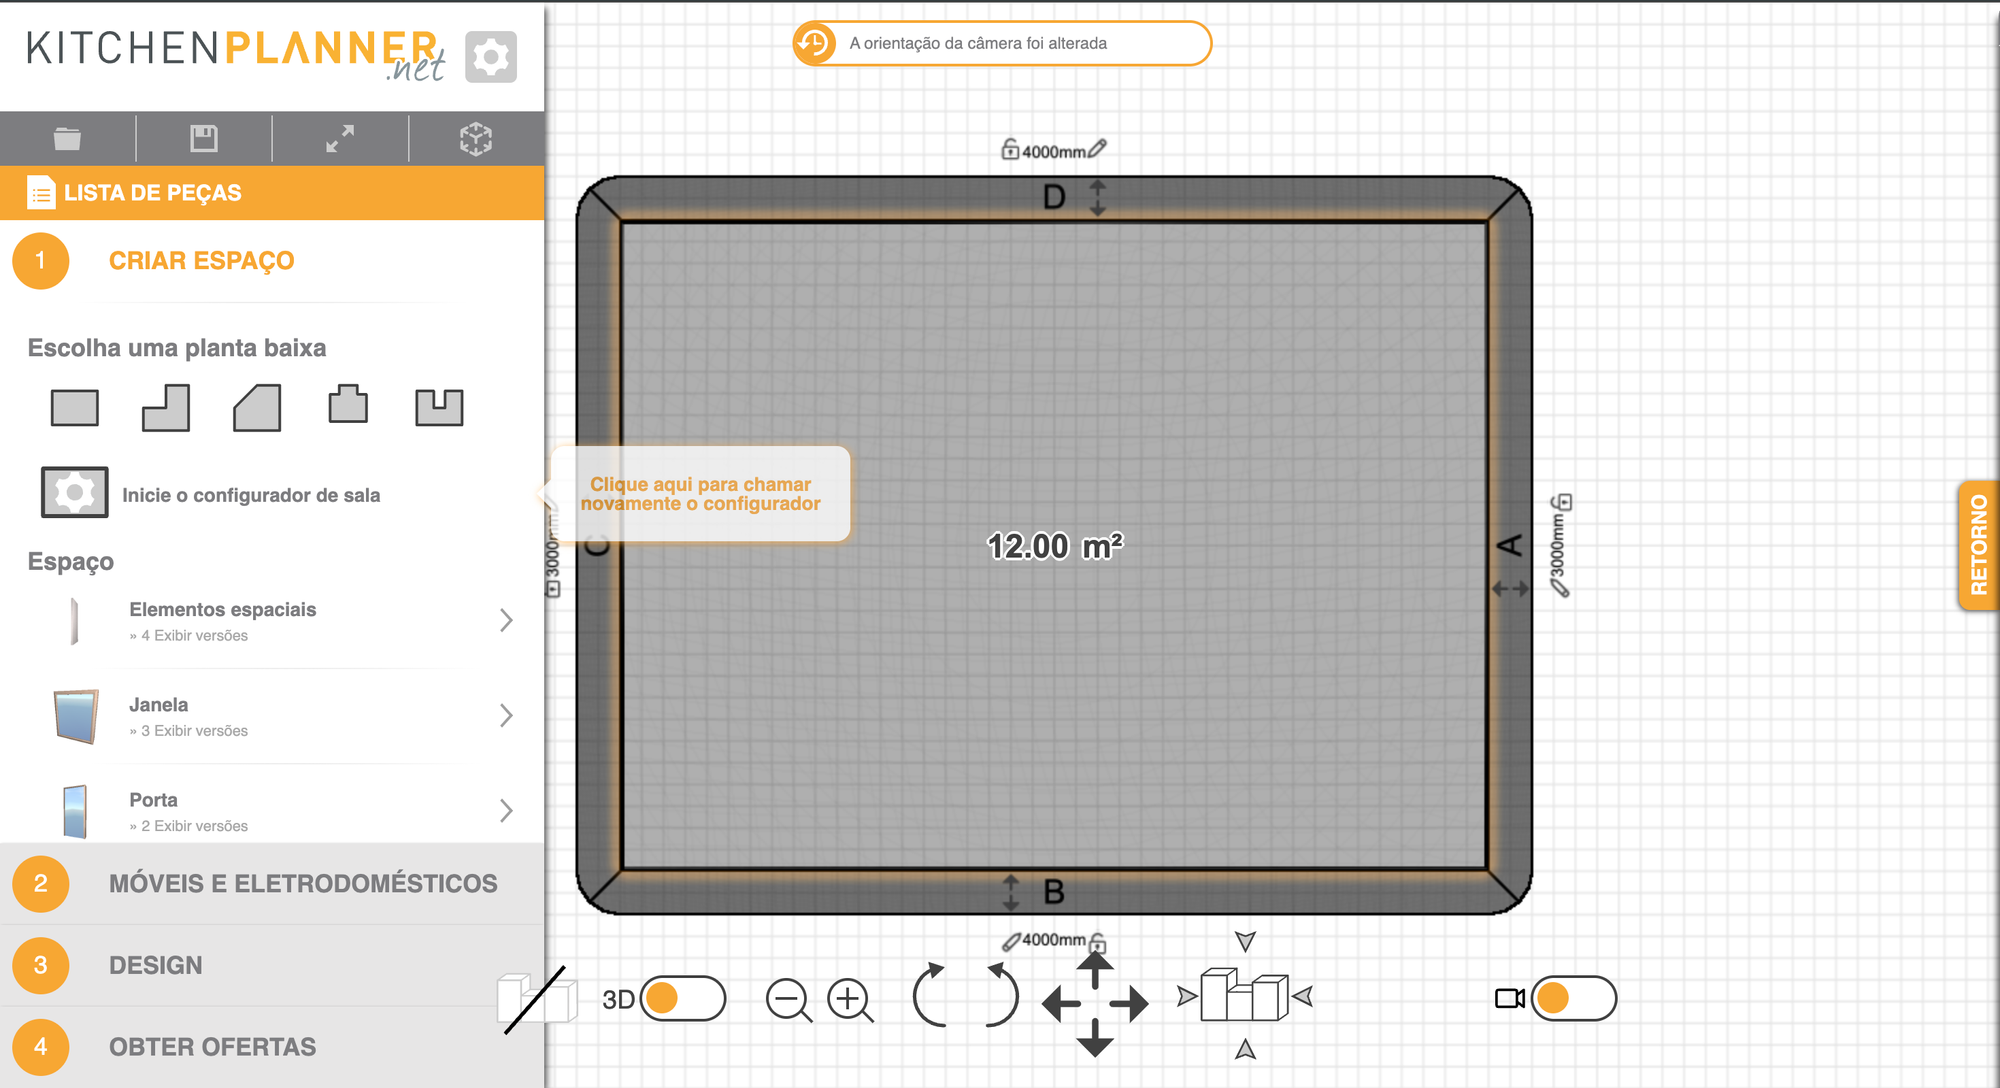Edit the 4000mm dimension with pencil icon

(1098, 147)
